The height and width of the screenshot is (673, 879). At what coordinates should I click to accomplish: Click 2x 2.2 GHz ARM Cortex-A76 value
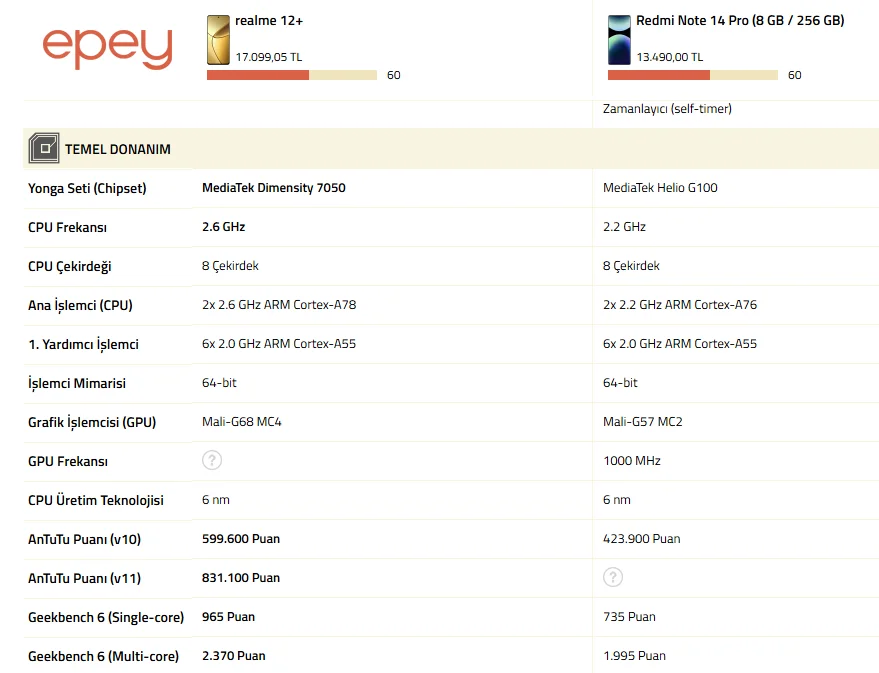coord(679,305)
